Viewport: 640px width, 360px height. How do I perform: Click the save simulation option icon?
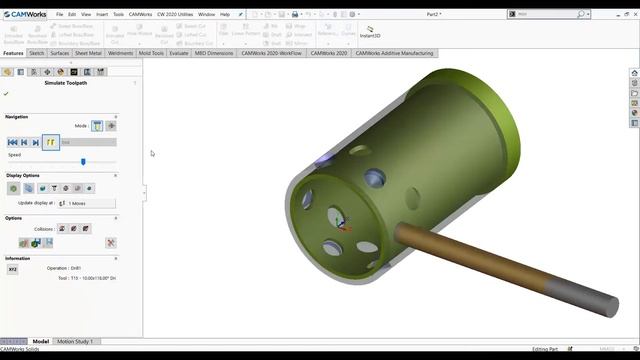click(x=48, y=243)
